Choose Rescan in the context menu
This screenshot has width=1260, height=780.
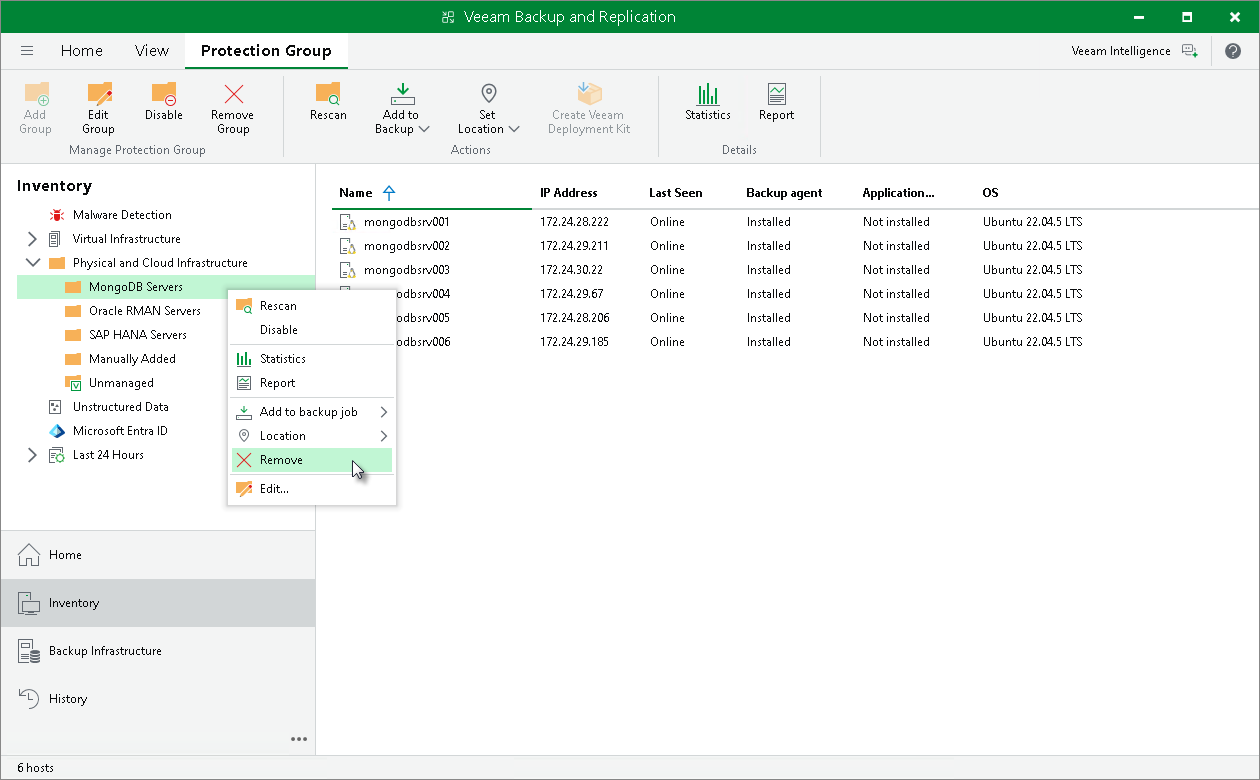[312, 306]
